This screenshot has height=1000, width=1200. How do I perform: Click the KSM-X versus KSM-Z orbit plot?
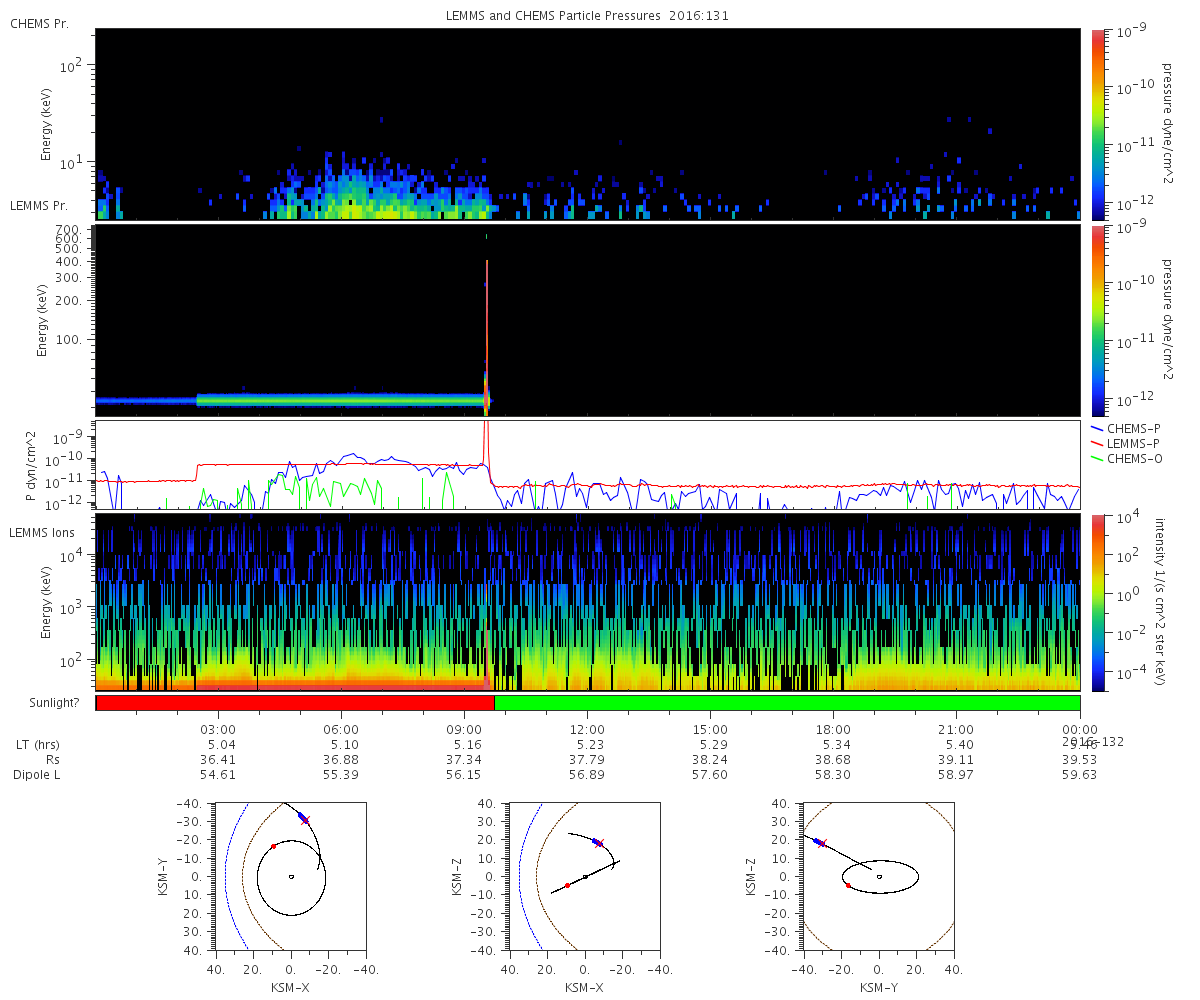click(584, 876)
